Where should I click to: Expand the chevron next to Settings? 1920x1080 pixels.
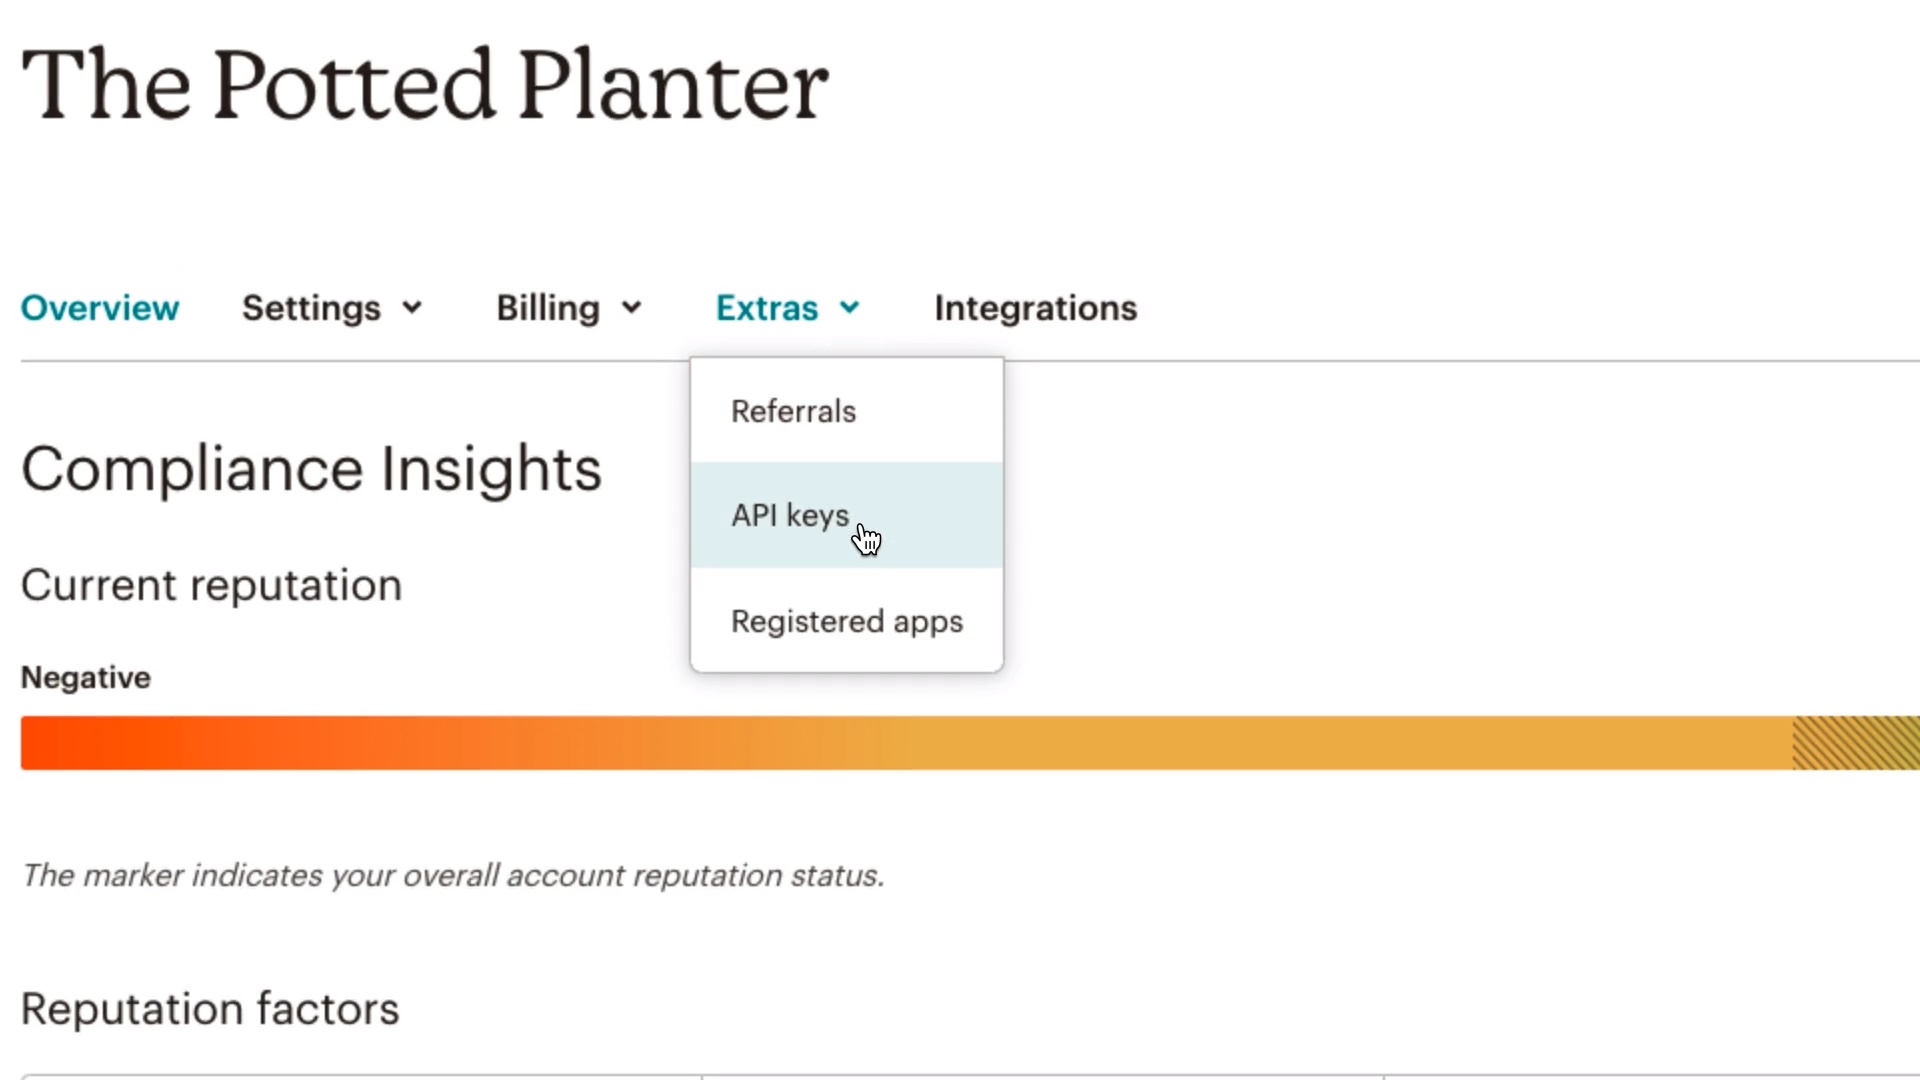(412, 308)
